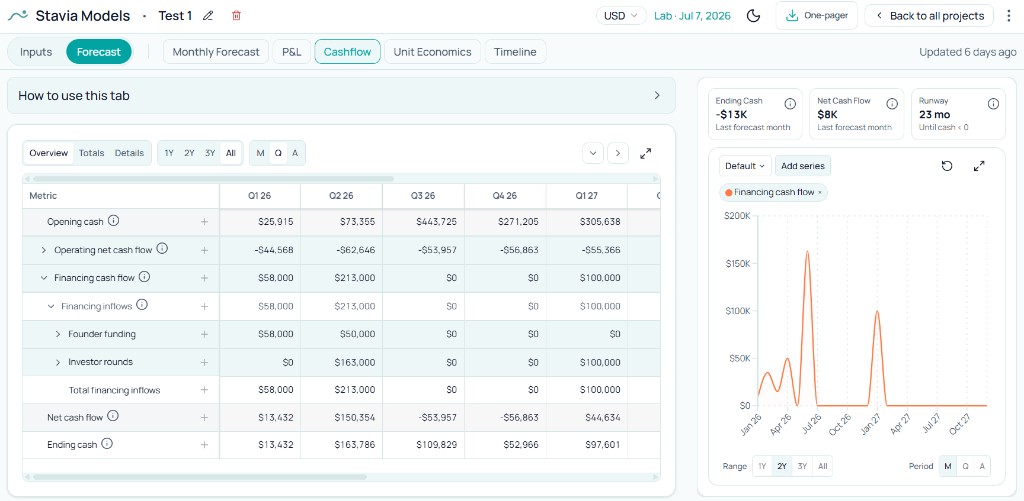This screenshot has height=501, width=1024.
Task: Delete project using red trash icon
Action: pos(236,16)
